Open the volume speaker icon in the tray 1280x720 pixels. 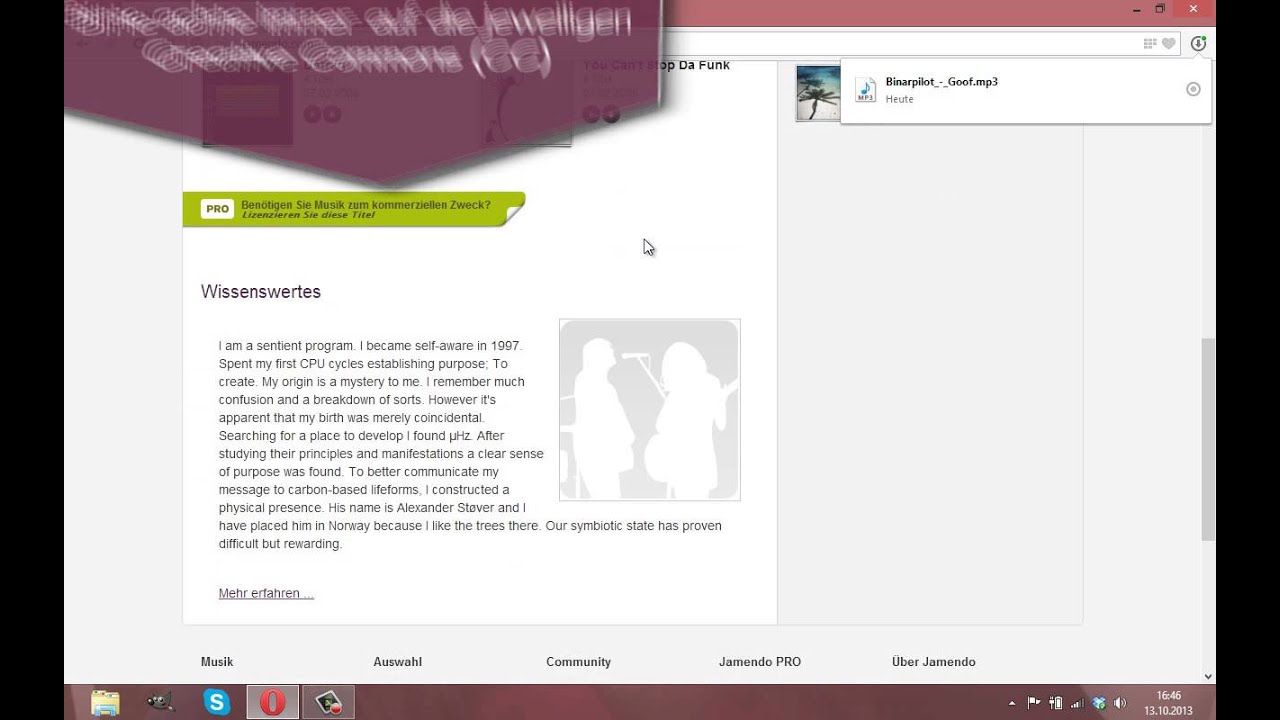click(1120, 703)
